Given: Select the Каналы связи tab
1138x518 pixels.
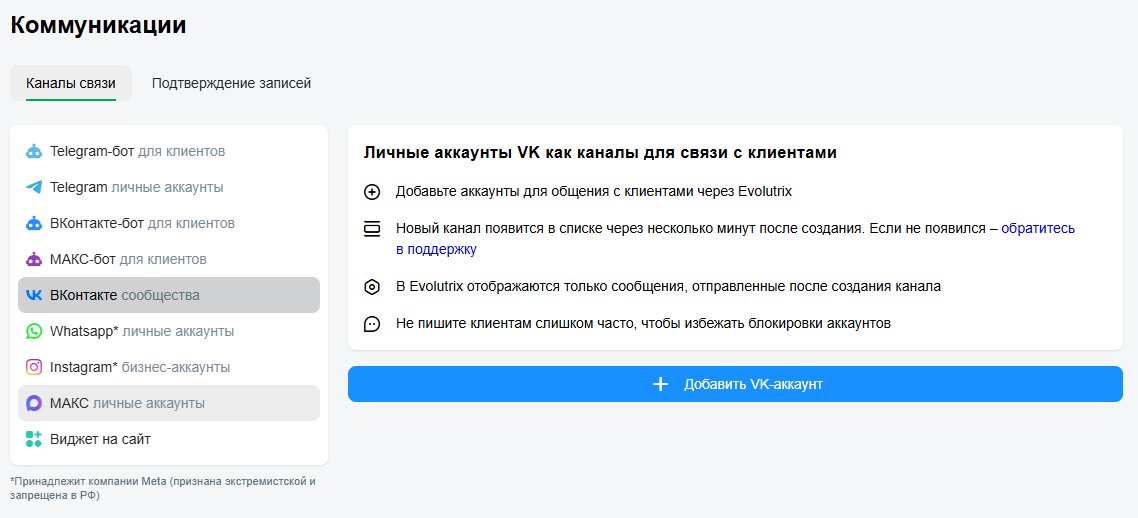Looking at the screenshot, I should tap(71, 83).
